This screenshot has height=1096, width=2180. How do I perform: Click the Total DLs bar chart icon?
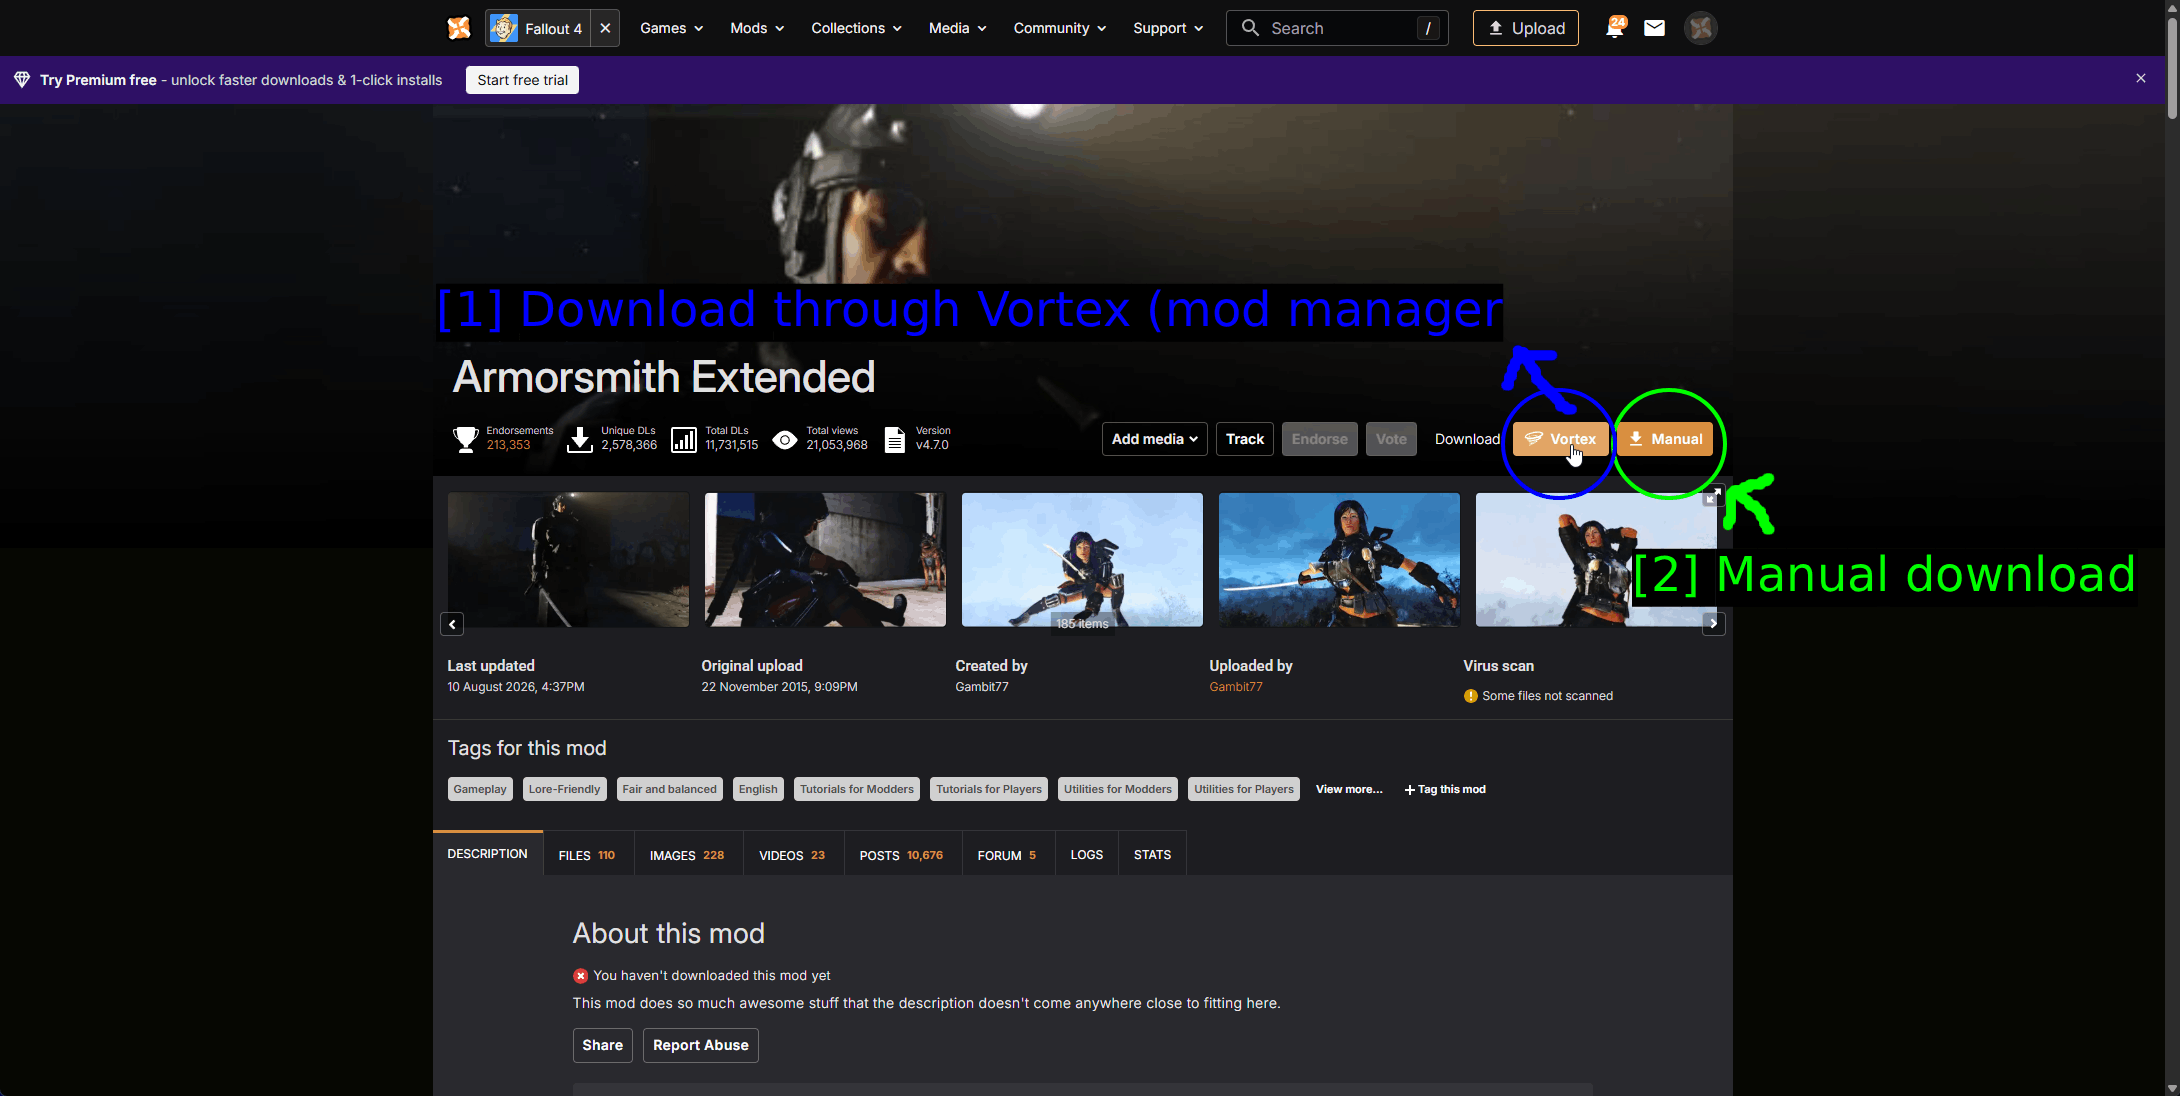[684, 439]
